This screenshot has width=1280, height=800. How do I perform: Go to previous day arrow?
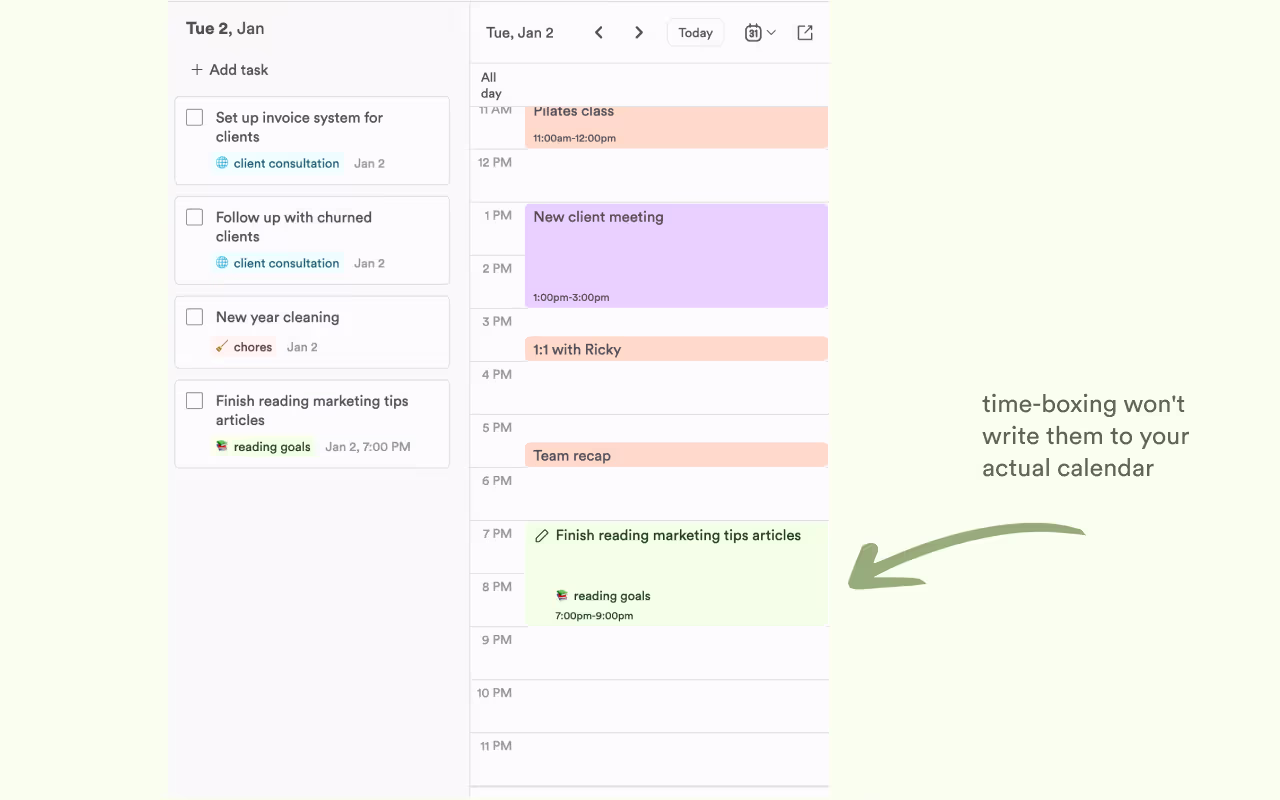click(x=599, y=33)
